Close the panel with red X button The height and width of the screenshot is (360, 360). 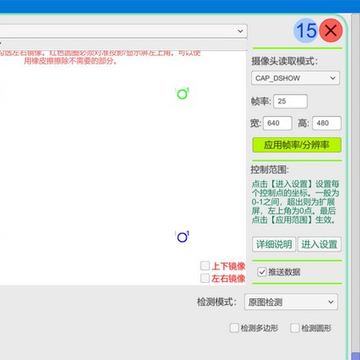pyautogui.click(x=331, y=30)
